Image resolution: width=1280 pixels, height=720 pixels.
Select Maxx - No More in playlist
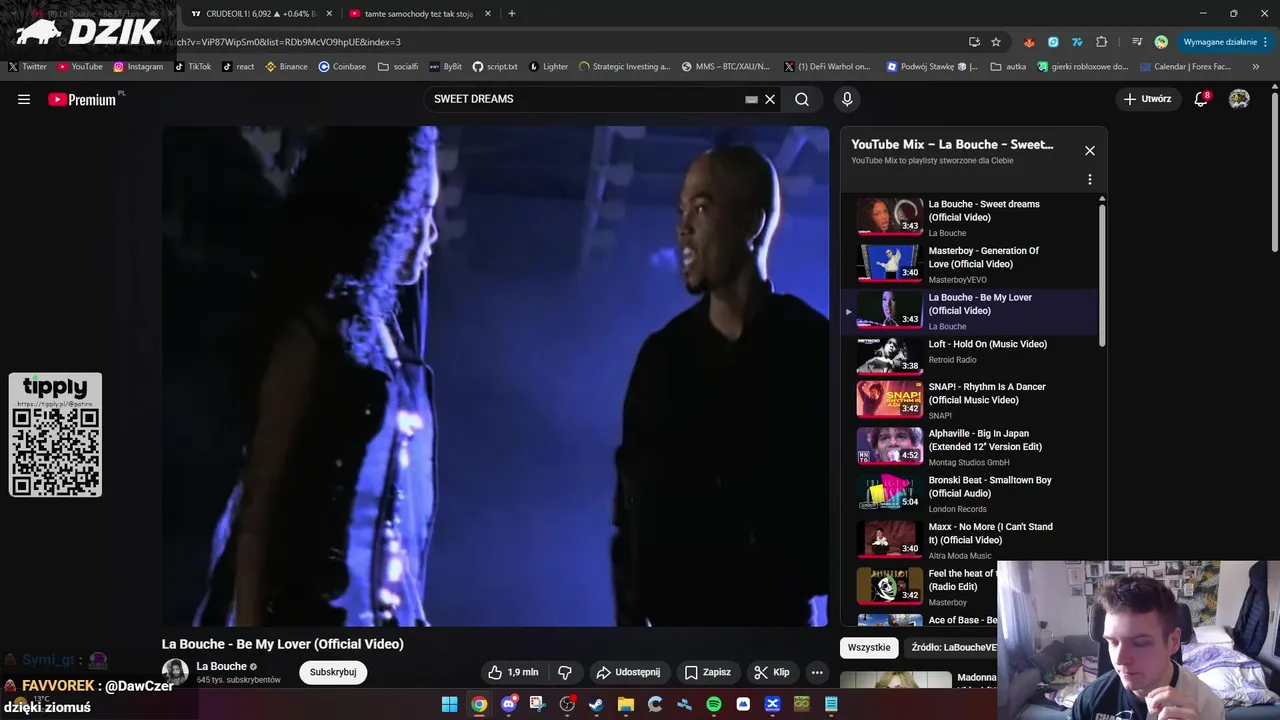coord(970,540)
